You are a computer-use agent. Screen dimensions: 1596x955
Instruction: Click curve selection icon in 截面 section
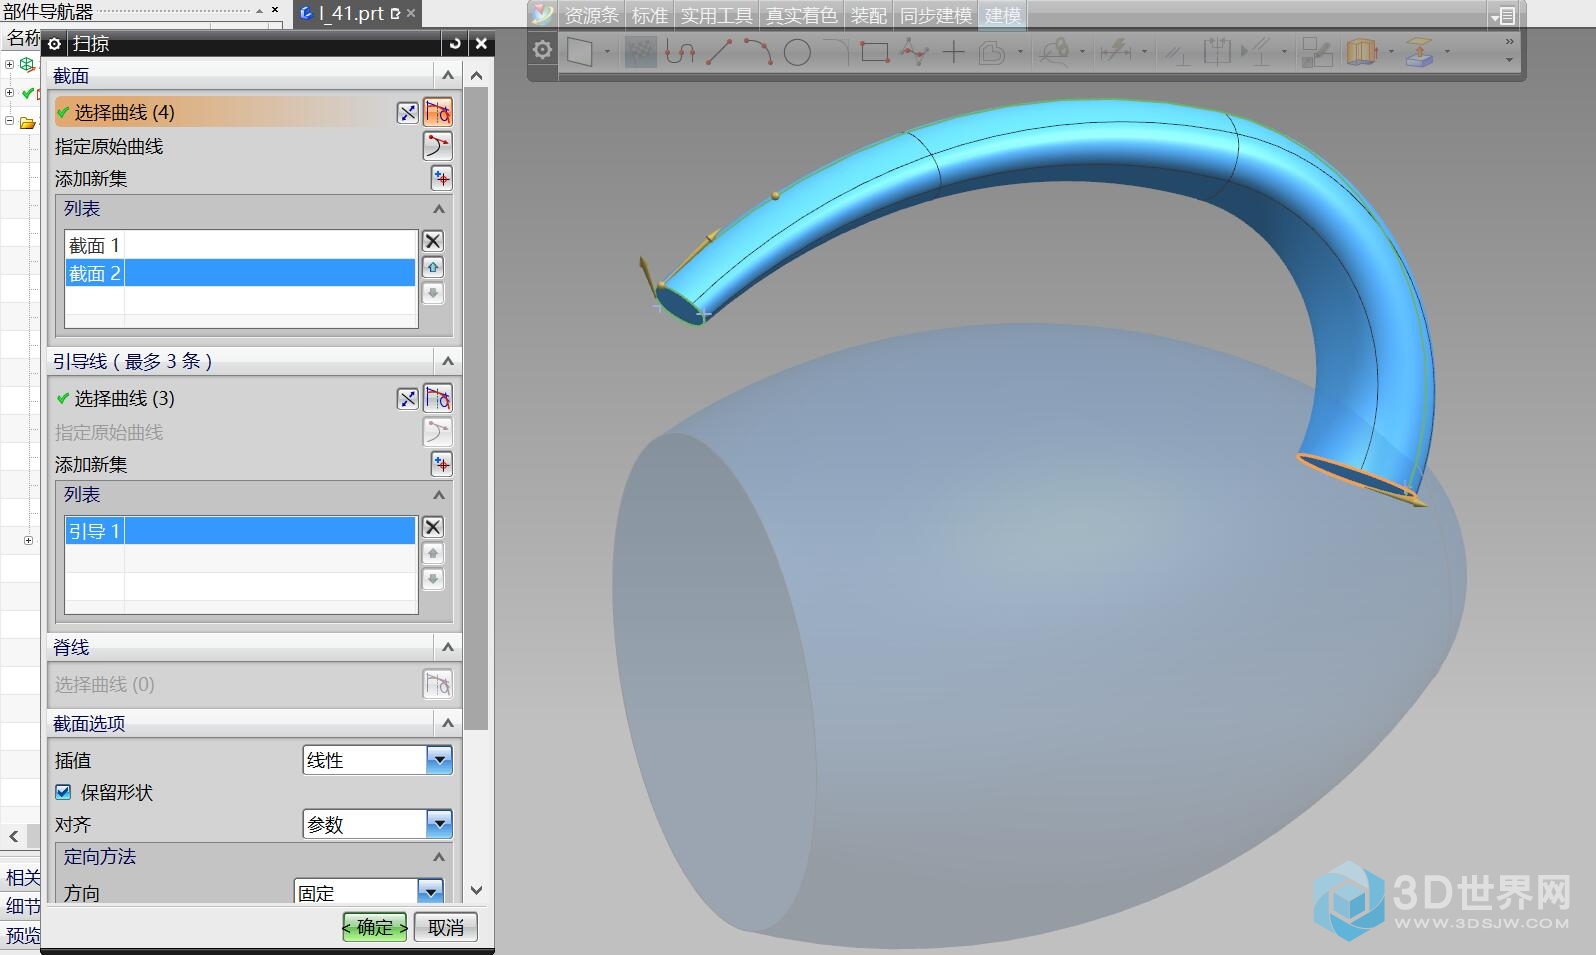pyautogui.click(x=438, y=112)
